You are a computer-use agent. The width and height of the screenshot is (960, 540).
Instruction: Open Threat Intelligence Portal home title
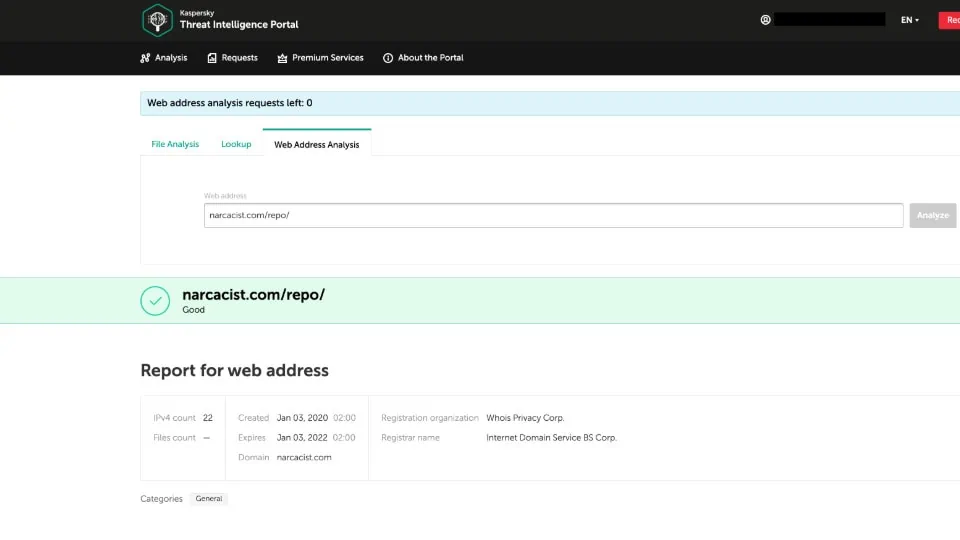[x=239, y=24]
